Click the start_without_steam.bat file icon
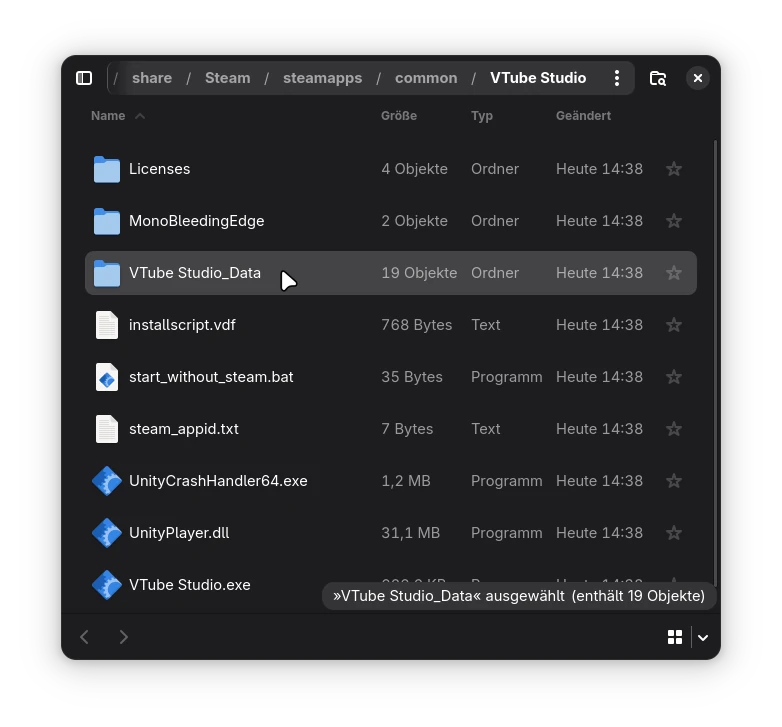This screenshot has width=782, height=727. pyautogui.click(x=107, y=377)
